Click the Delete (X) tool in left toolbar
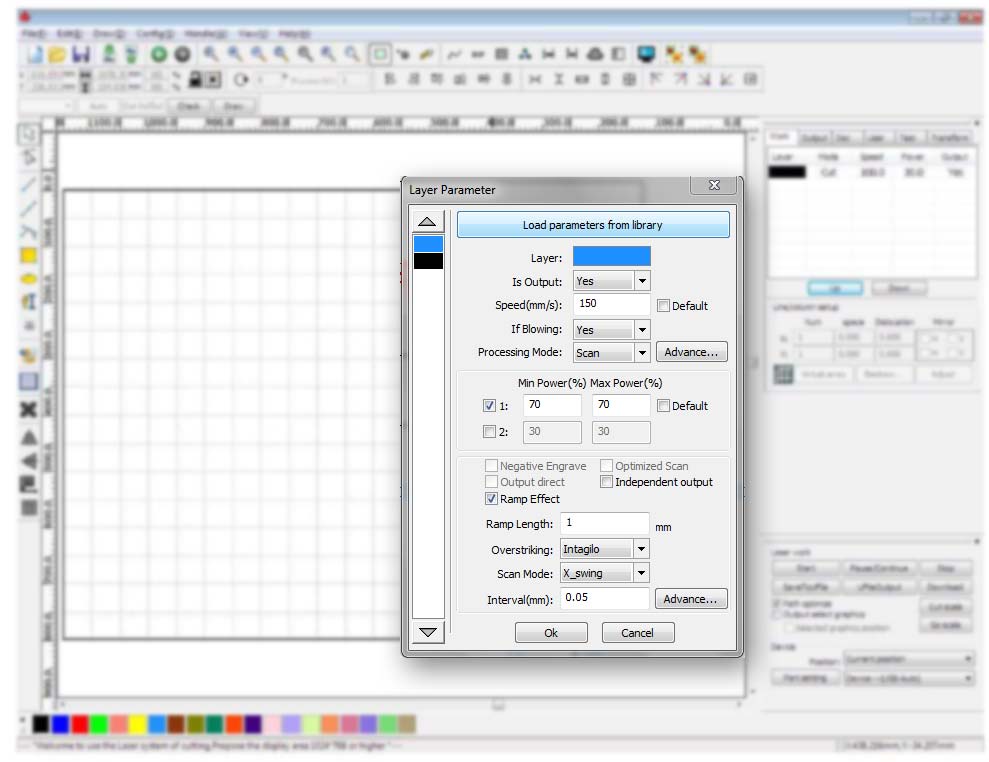This screenshot has width=989, height=762. pyautogui.click(x=25, y=410)
